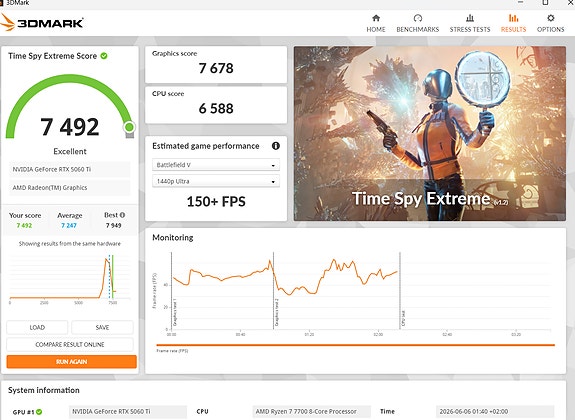Click the SAVE button

pos(102,327)
